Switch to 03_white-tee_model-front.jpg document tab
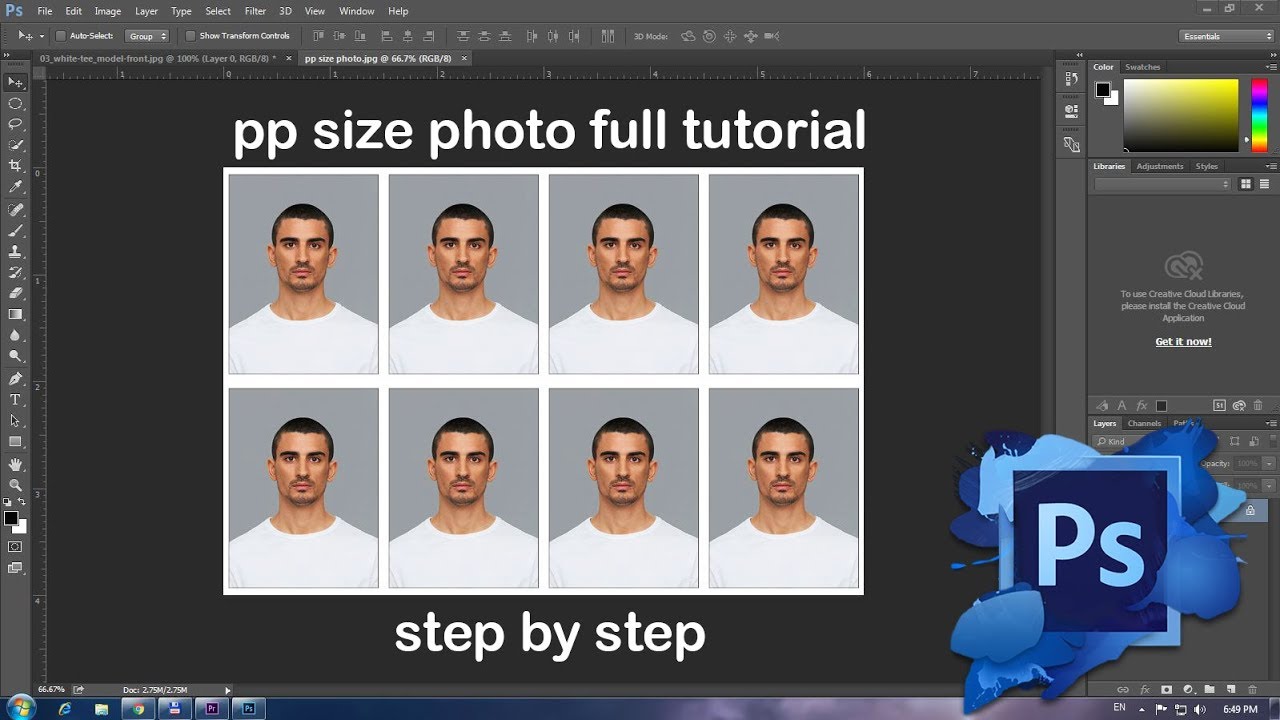Image resolution: width=1280 pixels, height=720 pixels. pos(157,58)
